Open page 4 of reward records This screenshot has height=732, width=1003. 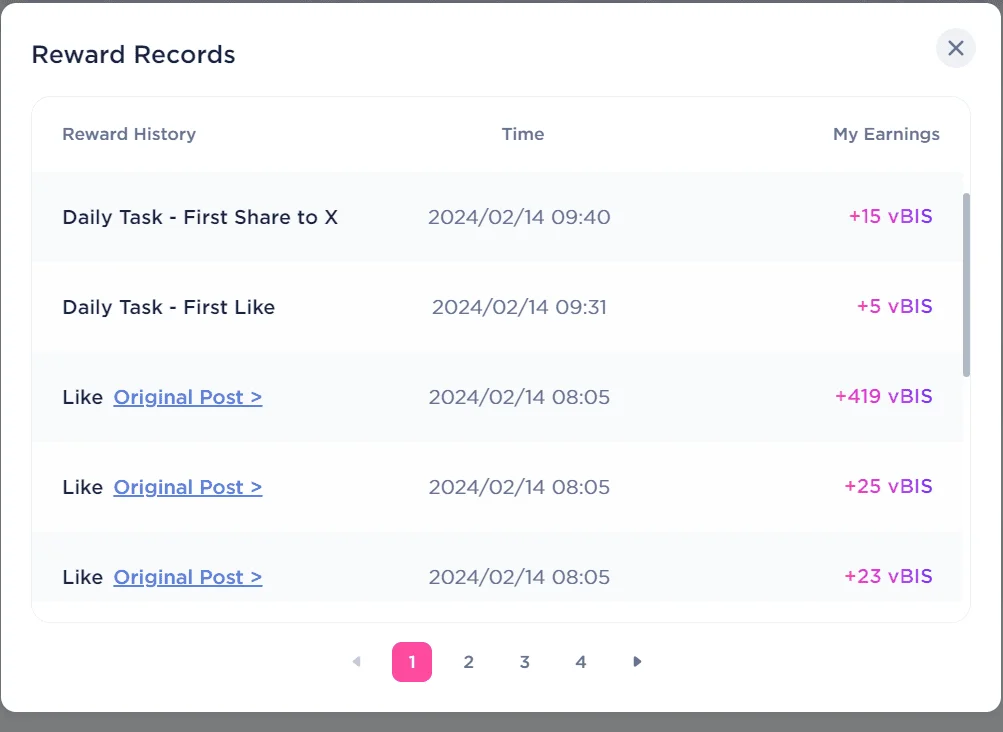coord(581,662)
